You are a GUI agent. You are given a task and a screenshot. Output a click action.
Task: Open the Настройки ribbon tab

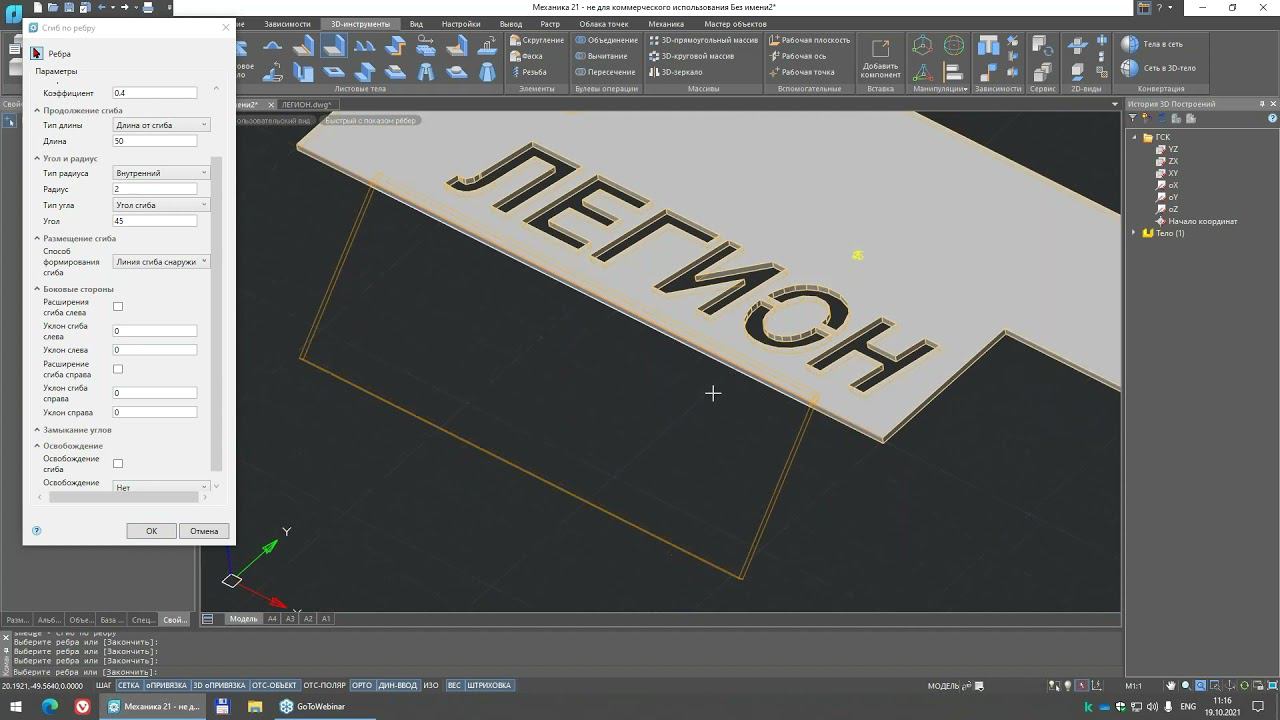click(x=461, y=24)
